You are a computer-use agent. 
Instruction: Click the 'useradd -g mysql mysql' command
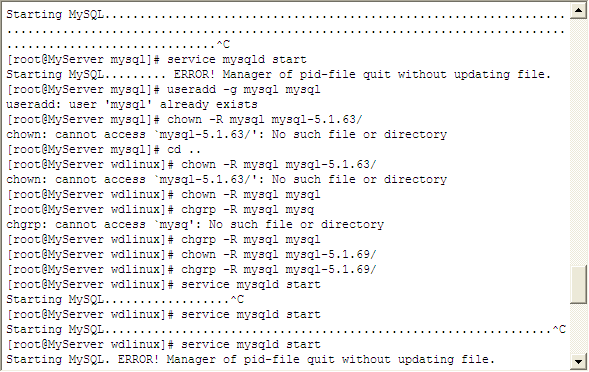[243, 89]
